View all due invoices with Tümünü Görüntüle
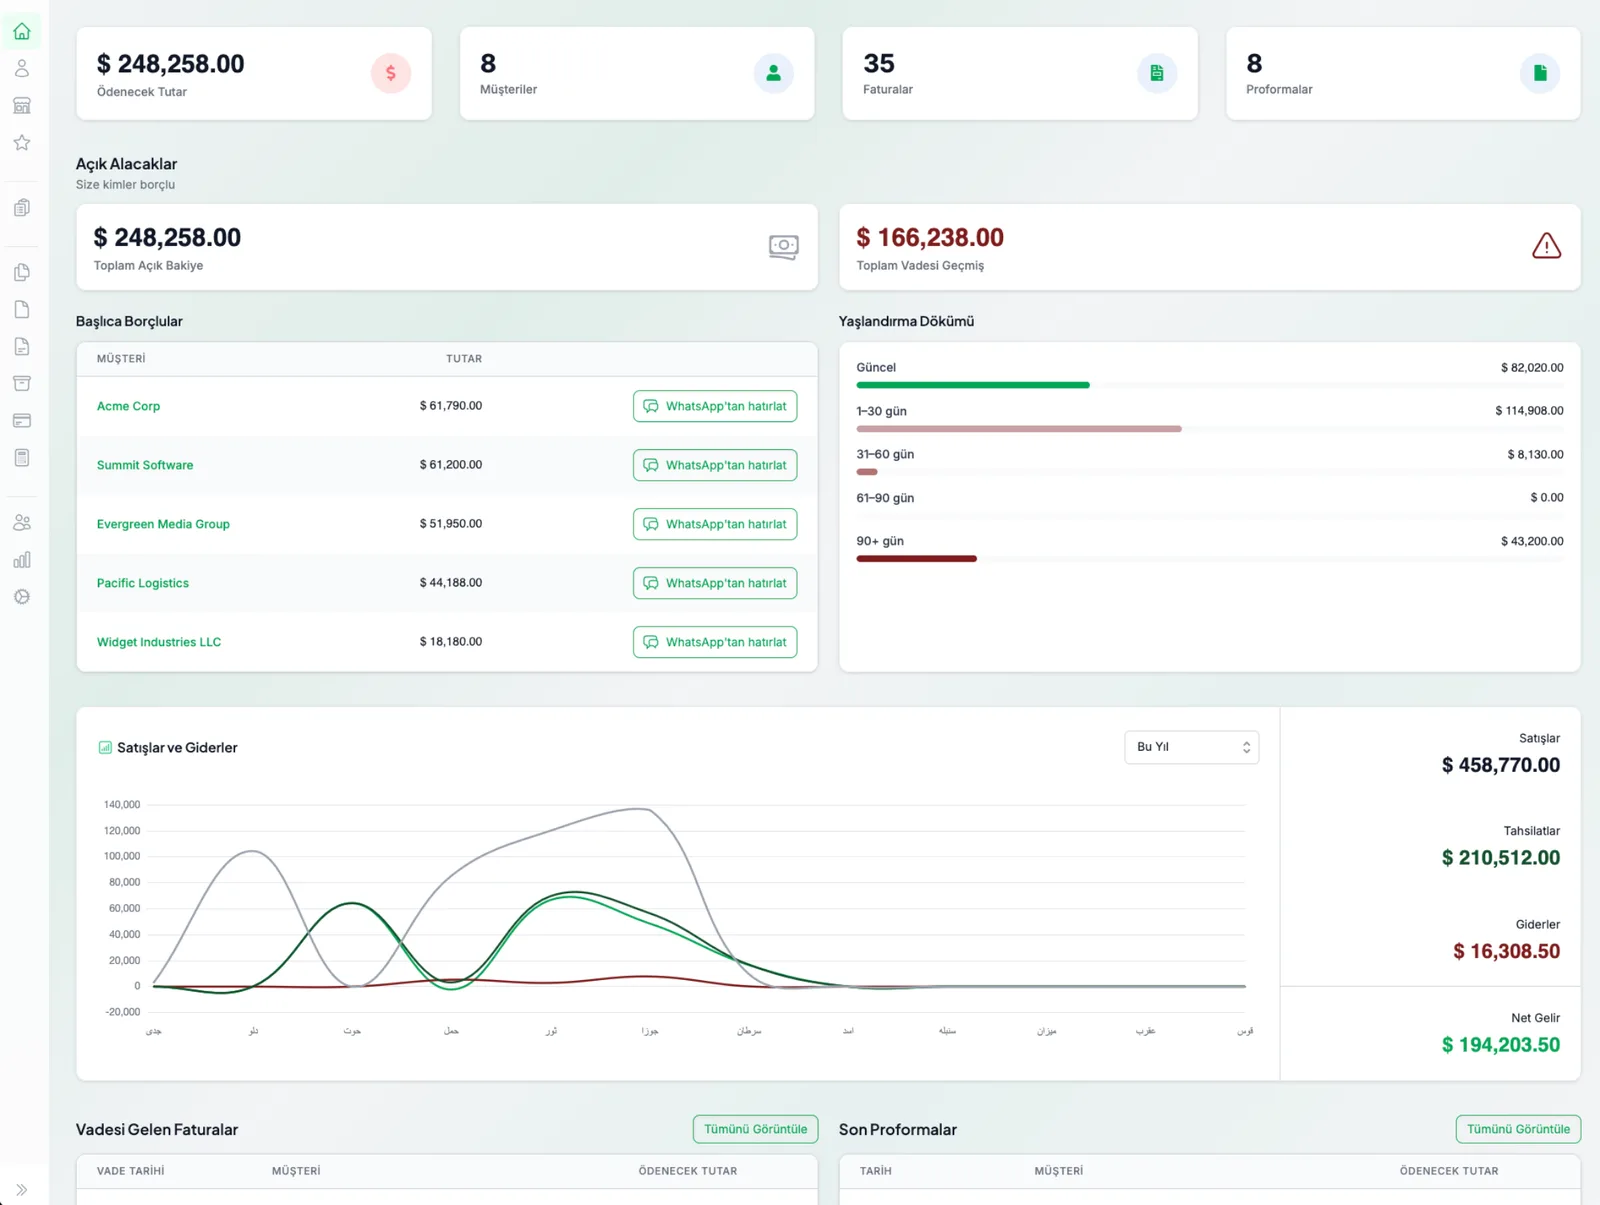This screenshot has width=1600, height=1205. [x=755, y=1129]
